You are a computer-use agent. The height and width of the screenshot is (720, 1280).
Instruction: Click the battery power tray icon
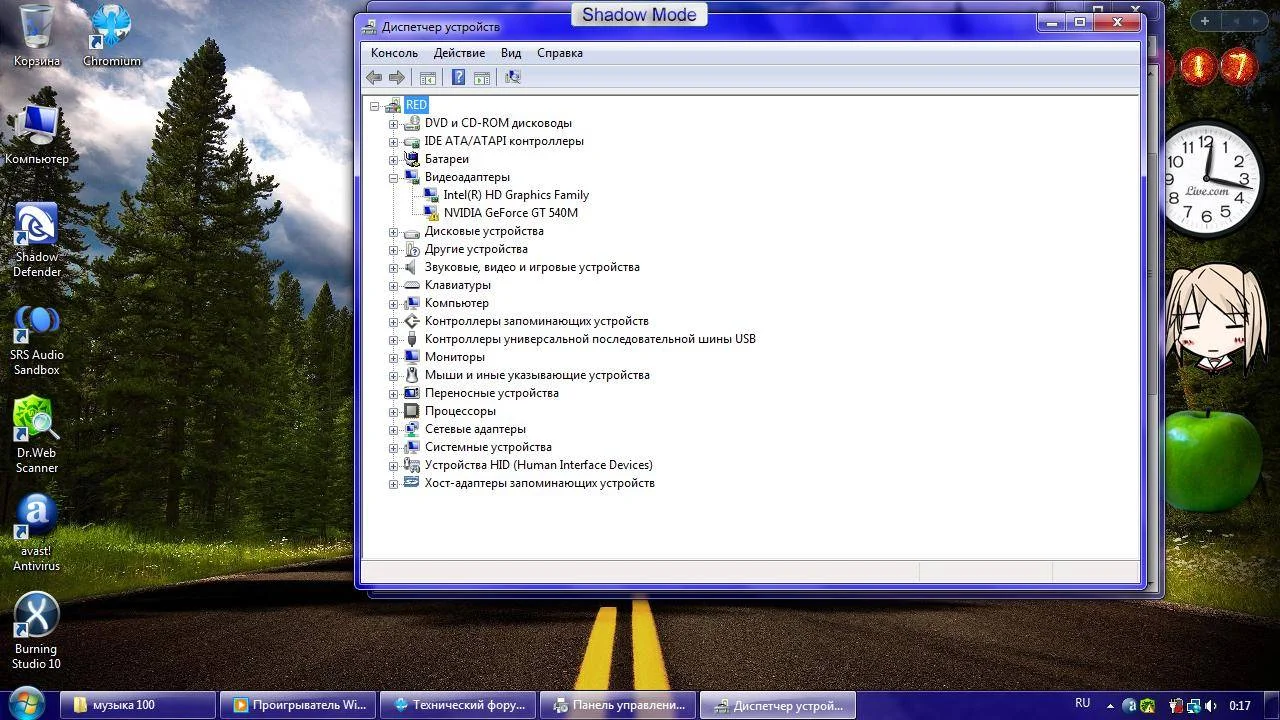1176,705
